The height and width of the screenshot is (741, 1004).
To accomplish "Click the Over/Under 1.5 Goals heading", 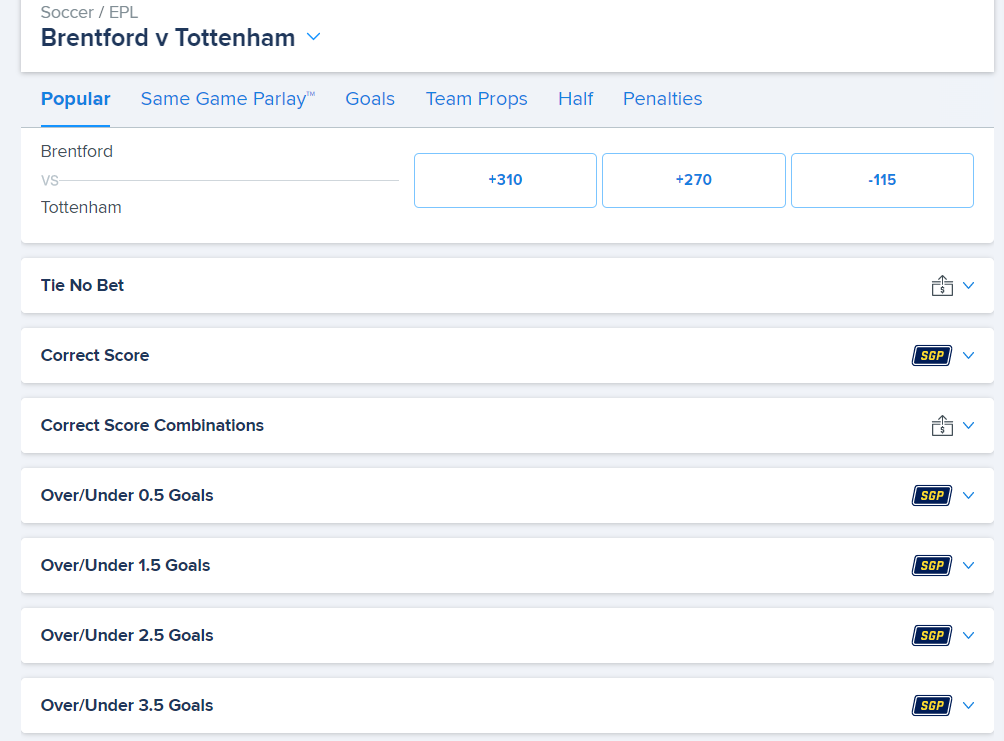I will 126,565.
